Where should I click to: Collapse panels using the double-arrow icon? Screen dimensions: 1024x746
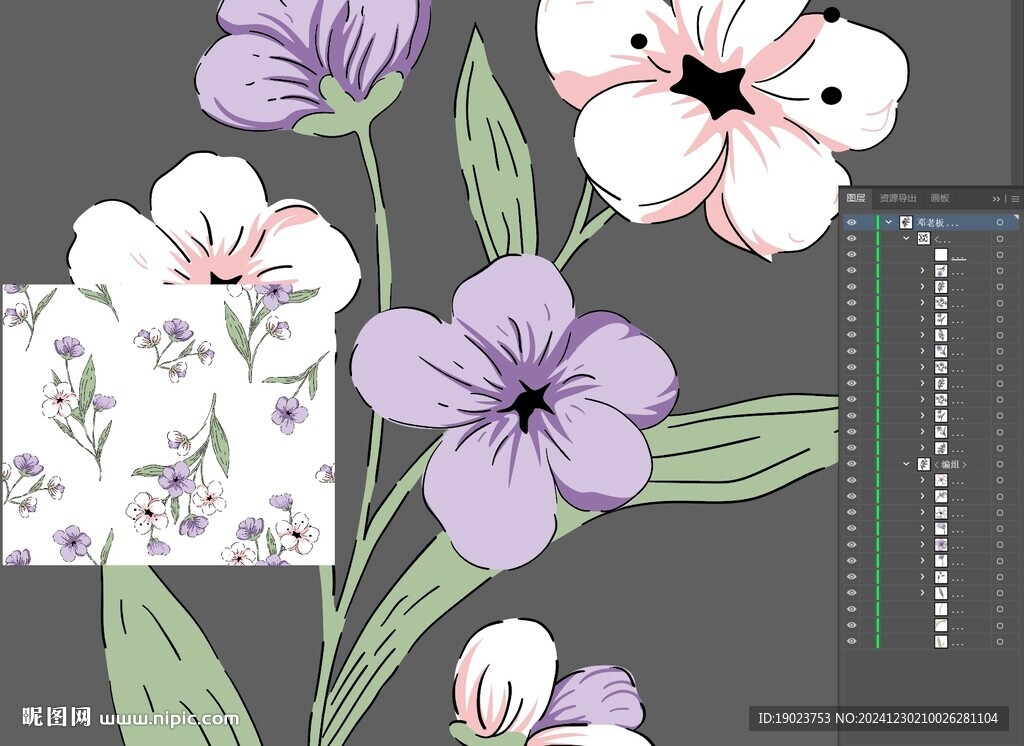[x=996, y=199]
